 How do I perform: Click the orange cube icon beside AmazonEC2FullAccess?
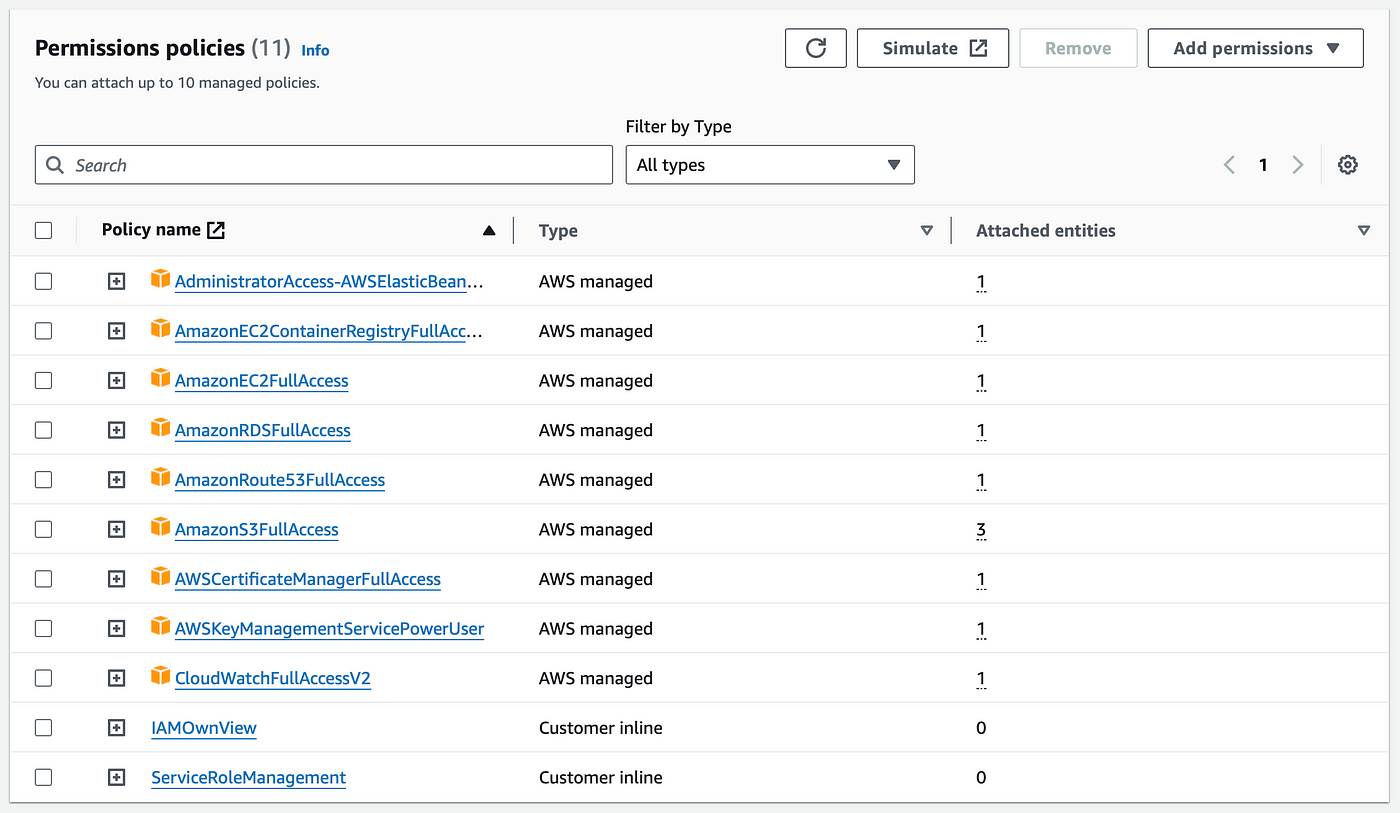click(160, 378)
